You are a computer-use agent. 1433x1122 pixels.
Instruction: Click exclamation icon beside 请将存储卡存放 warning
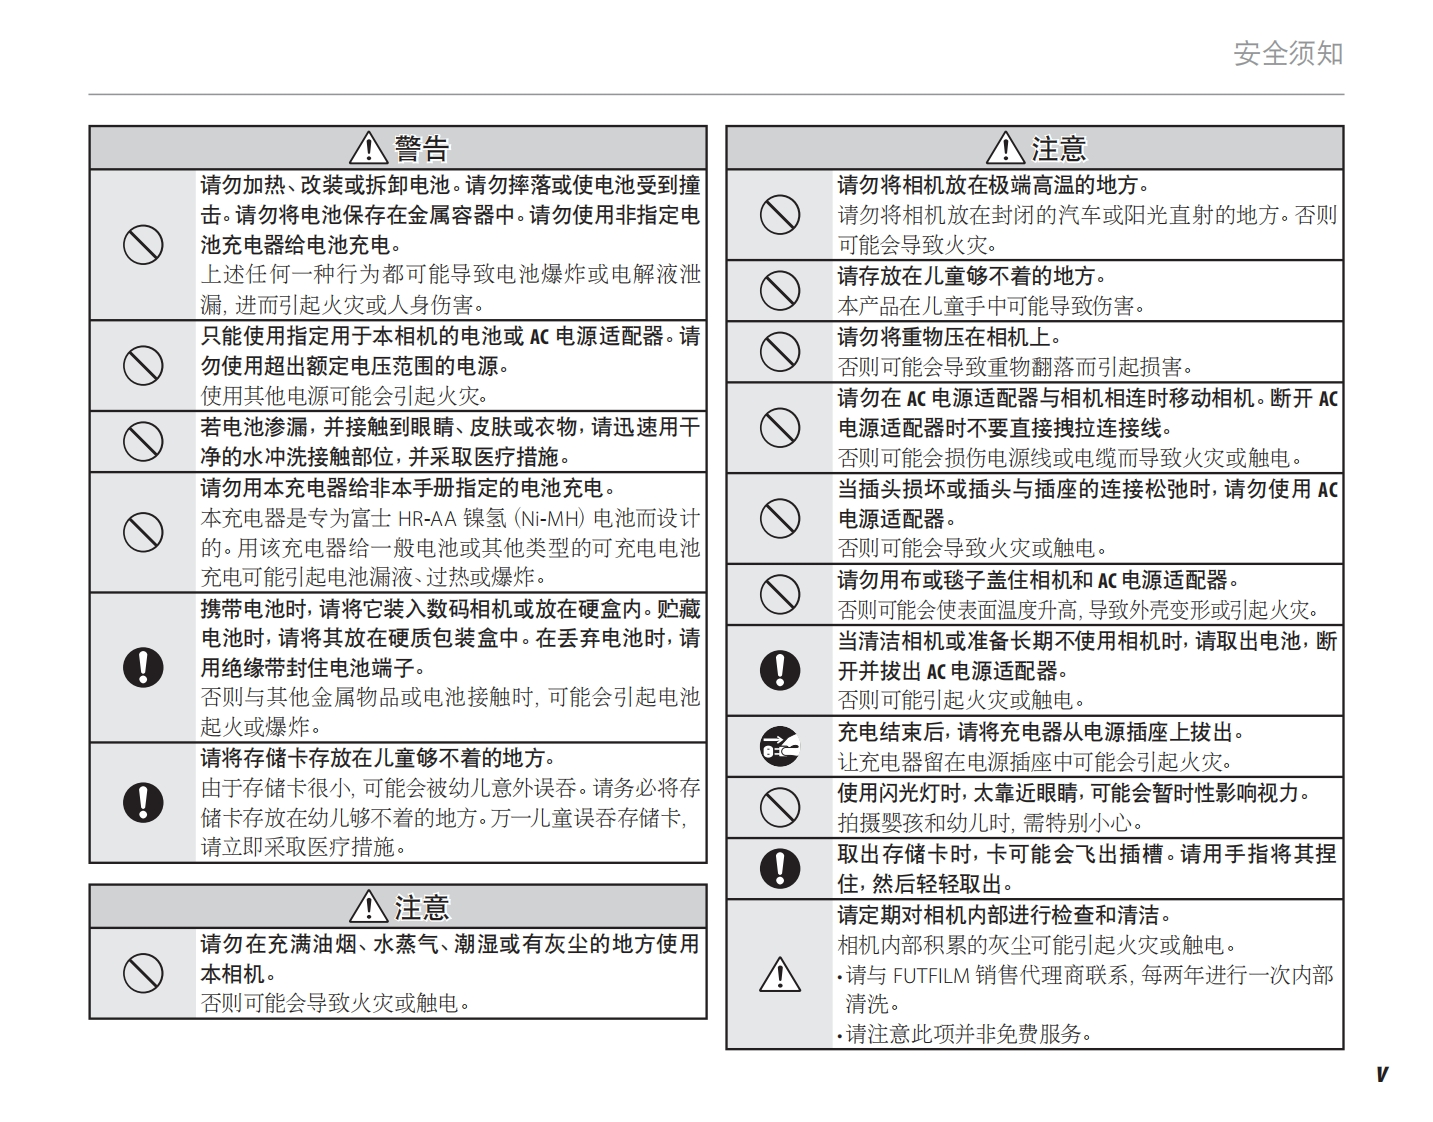pyautogui.click(x=143, y=802)
